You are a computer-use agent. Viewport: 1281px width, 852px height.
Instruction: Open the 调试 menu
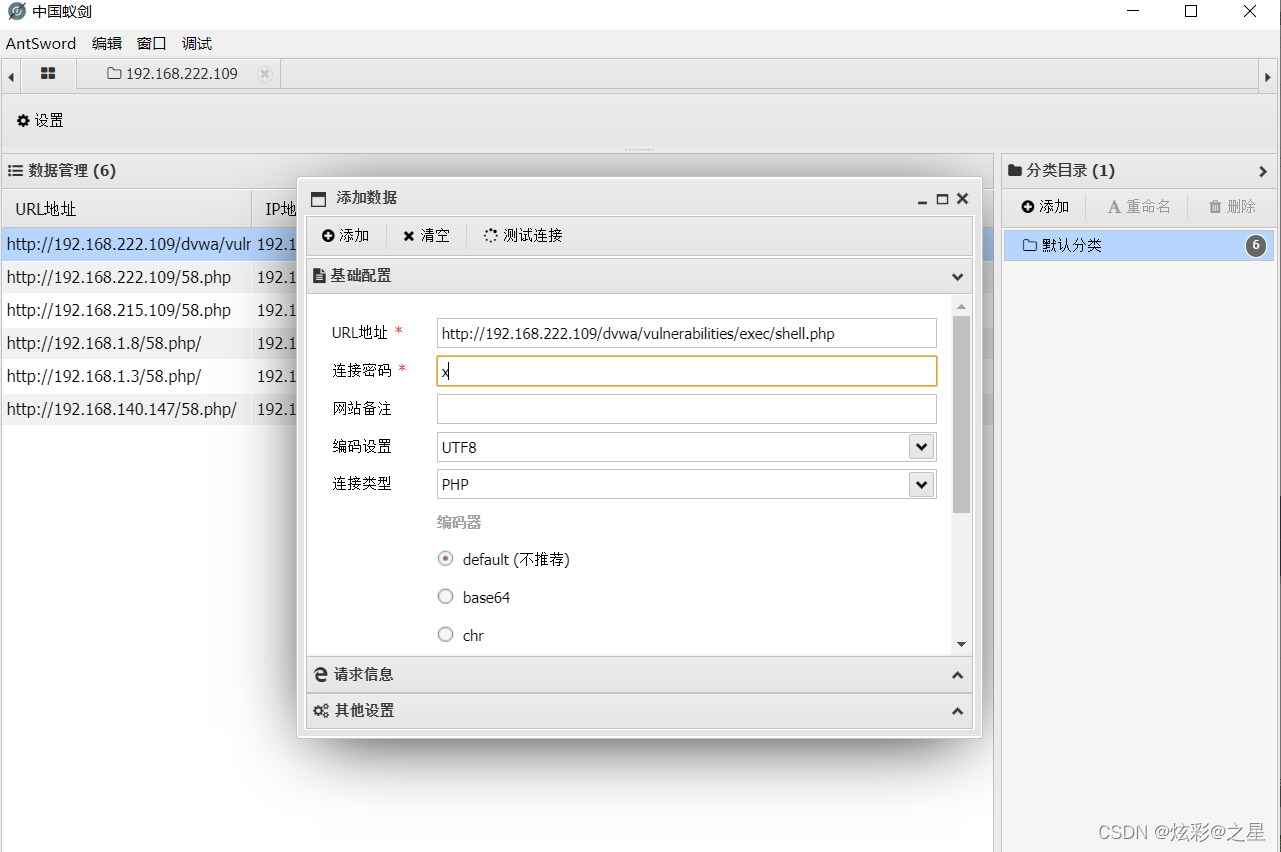point(197,44)
